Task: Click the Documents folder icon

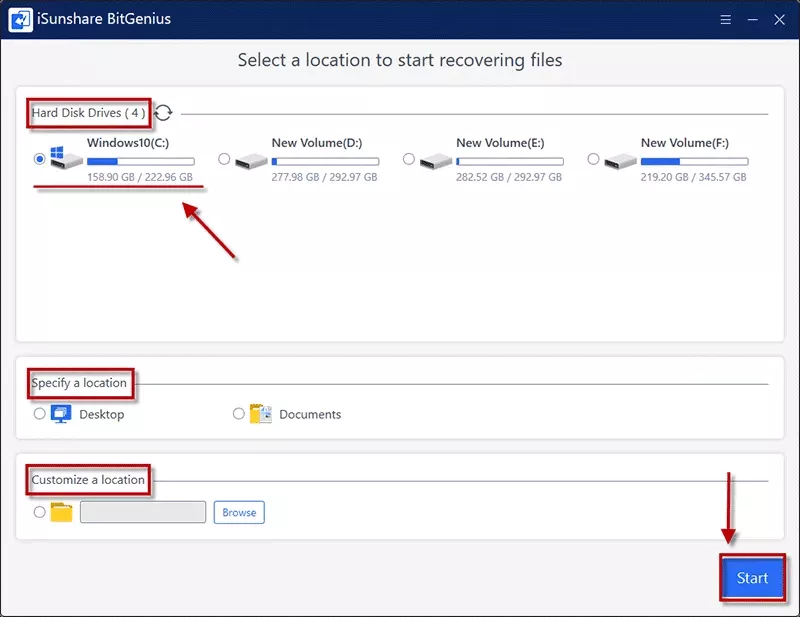Action: click(x=261, y=414)
